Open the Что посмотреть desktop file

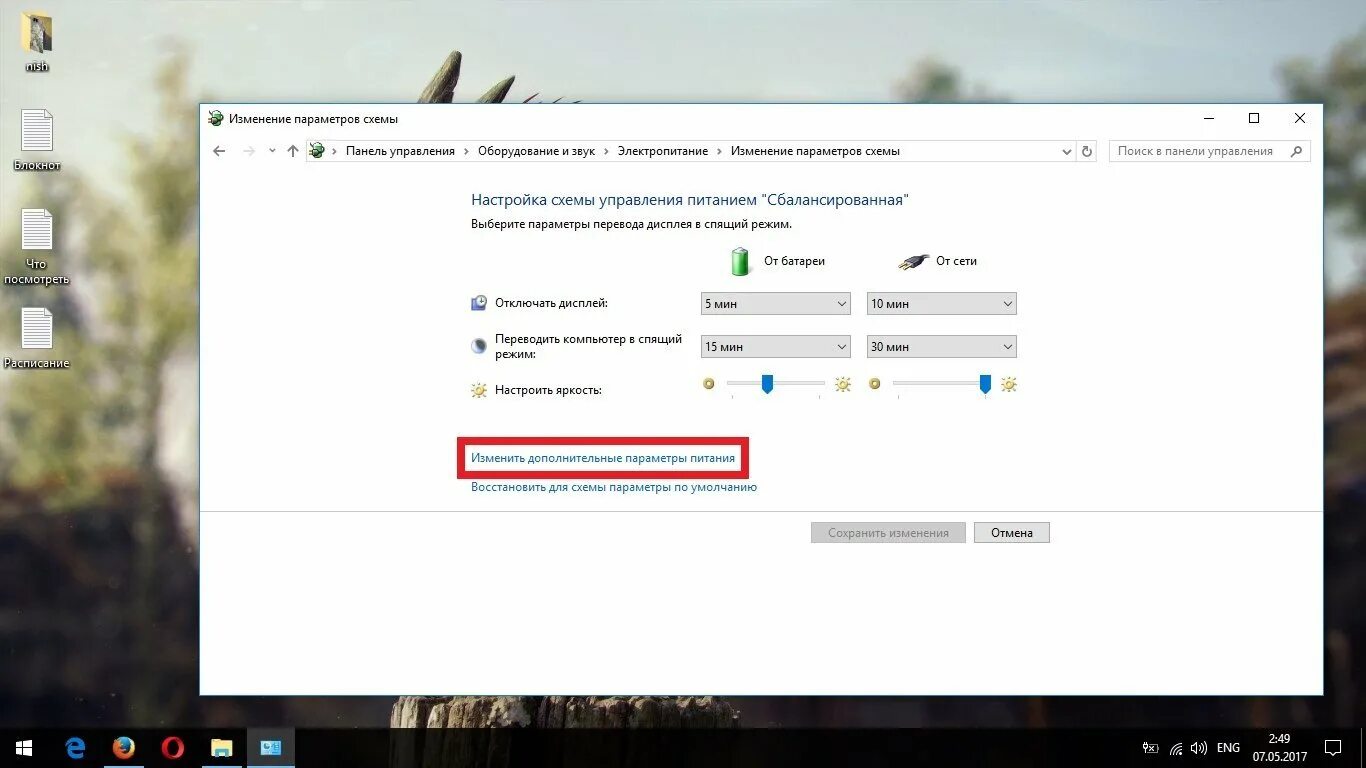click(37, 247)
